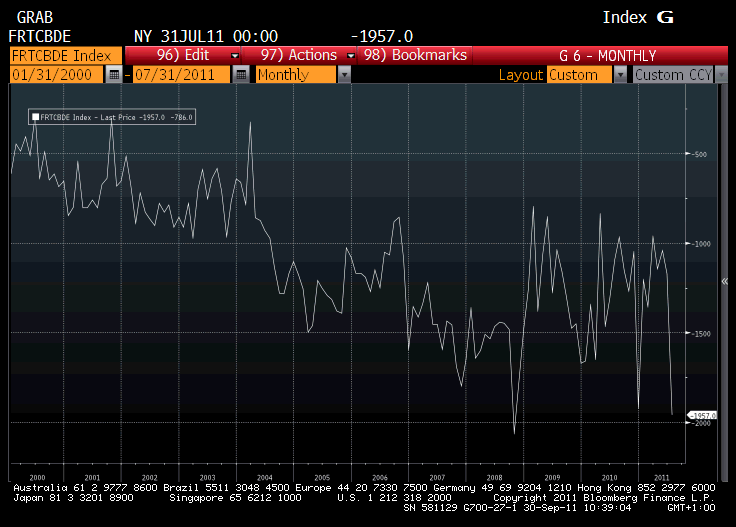This screenshot has height=527, width=736.
Task: Open the end date calendar picker
Action: [241, 75]
